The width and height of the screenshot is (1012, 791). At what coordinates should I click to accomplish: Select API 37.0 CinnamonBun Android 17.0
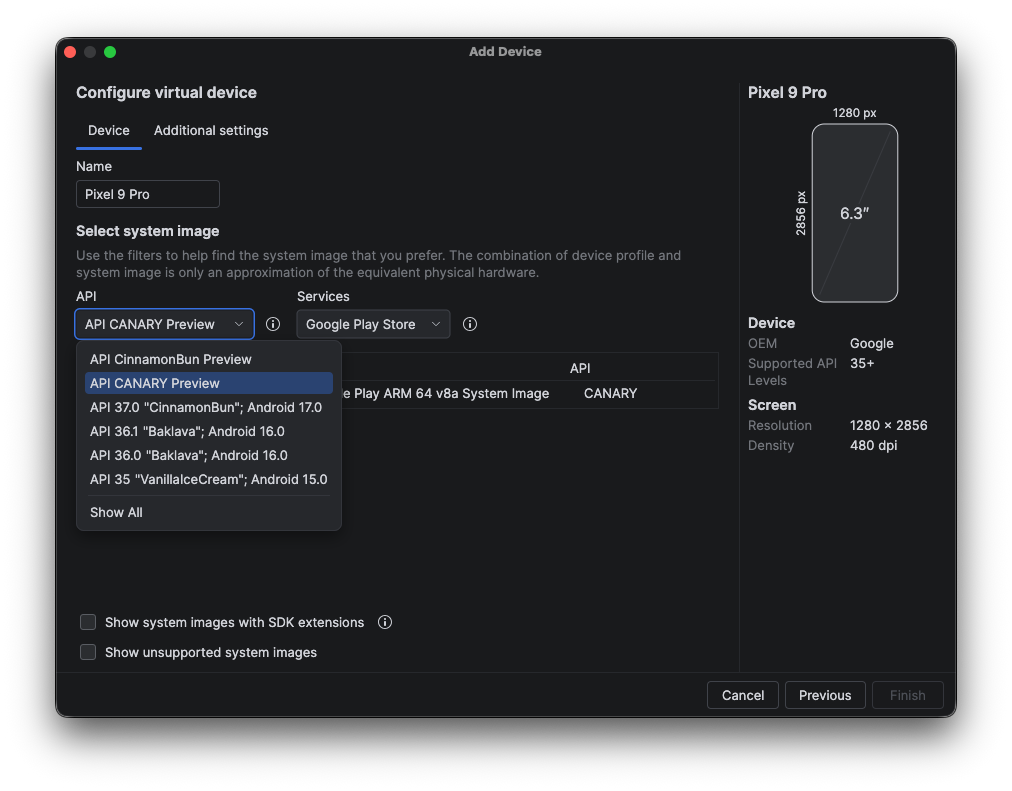[x=208, y=407]
